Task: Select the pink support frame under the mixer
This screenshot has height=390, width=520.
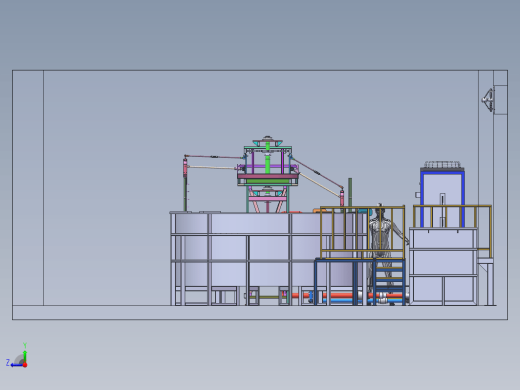Action: [x=267, y=199]
